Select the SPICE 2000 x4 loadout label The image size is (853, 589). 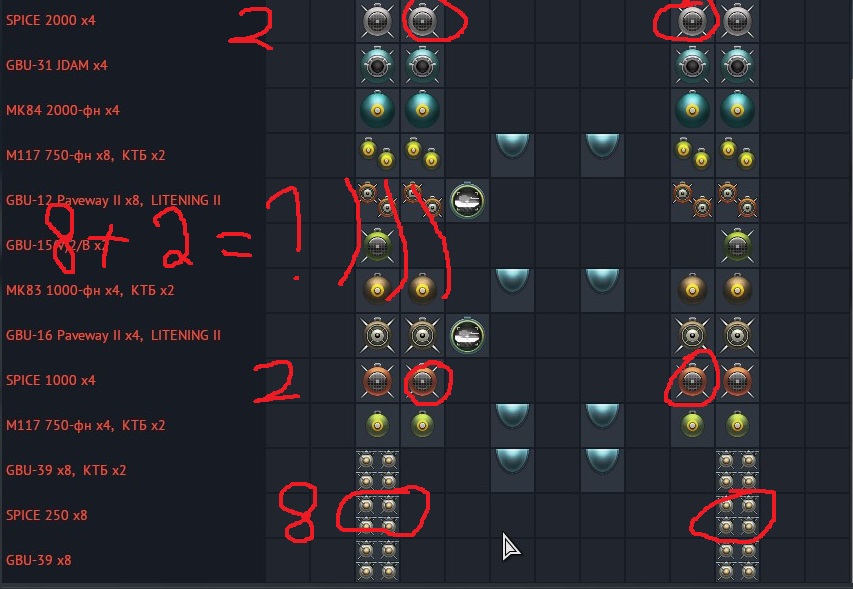pyautogui.click(x=51, y=20)
